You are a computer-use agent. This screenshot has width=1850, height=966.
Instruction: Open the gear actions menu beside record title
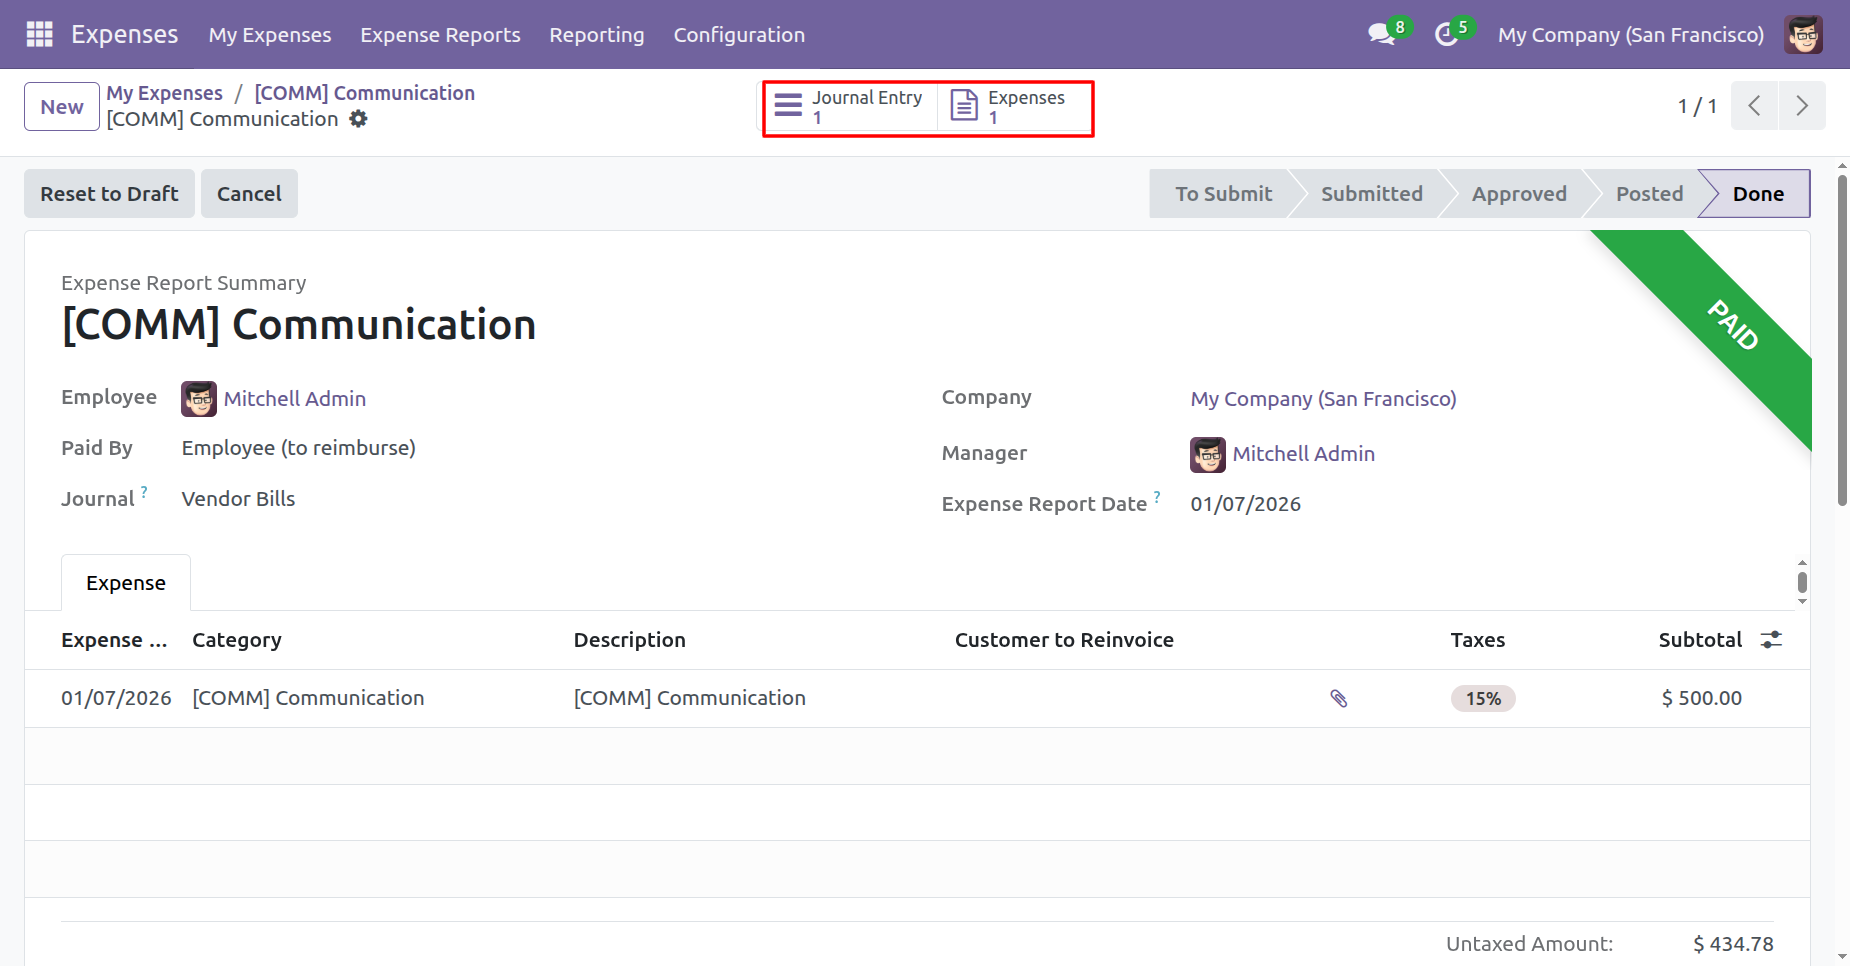[x=358, y=119]
